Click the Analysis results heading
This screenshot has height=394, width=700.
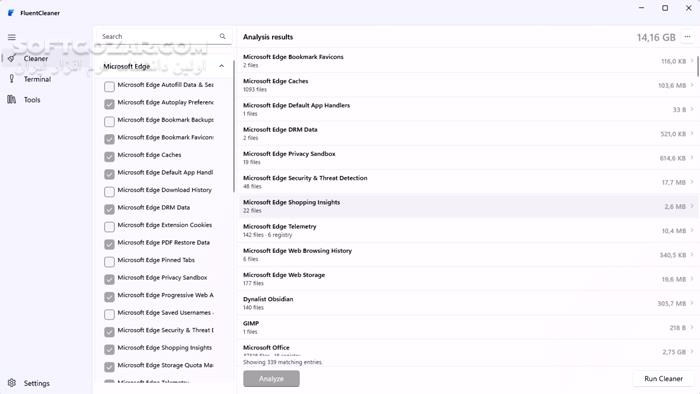pos(268,37)
